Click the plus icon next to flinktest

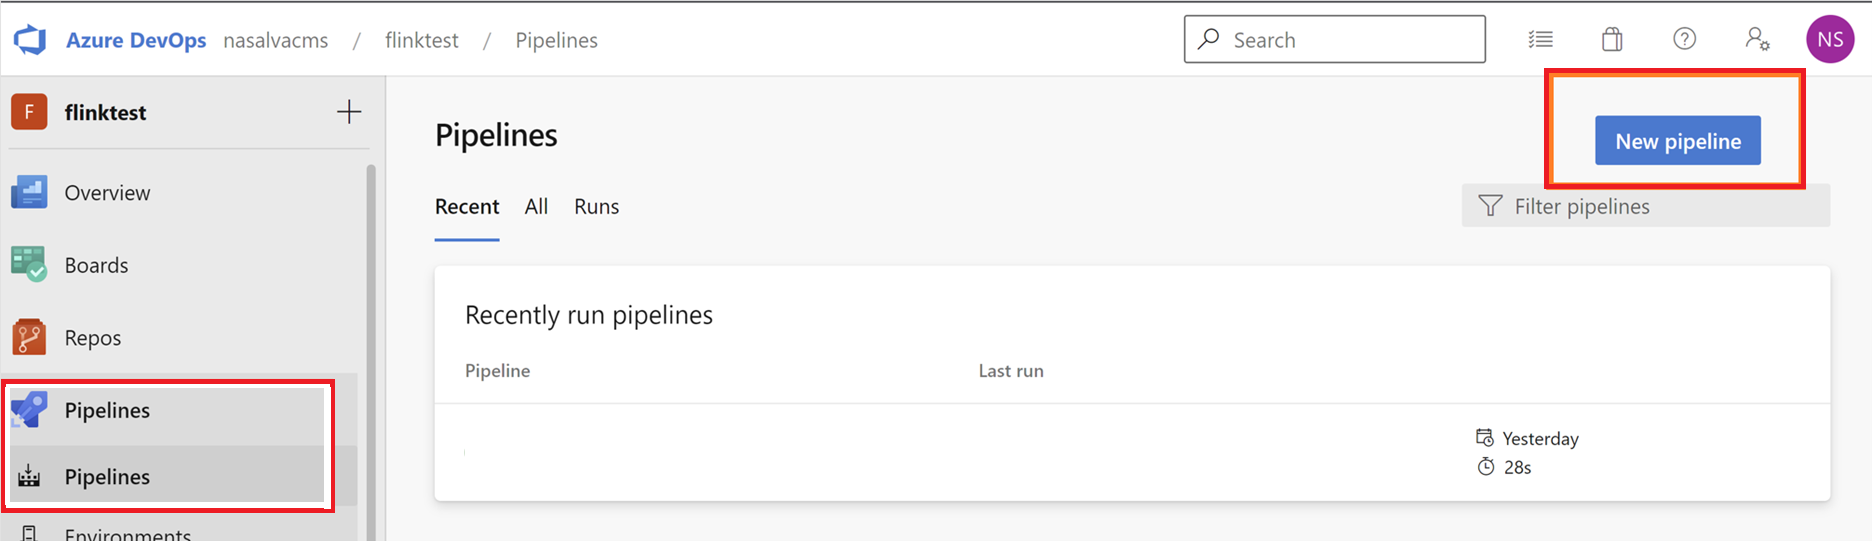pyautogui.click(x=348, y=111)
